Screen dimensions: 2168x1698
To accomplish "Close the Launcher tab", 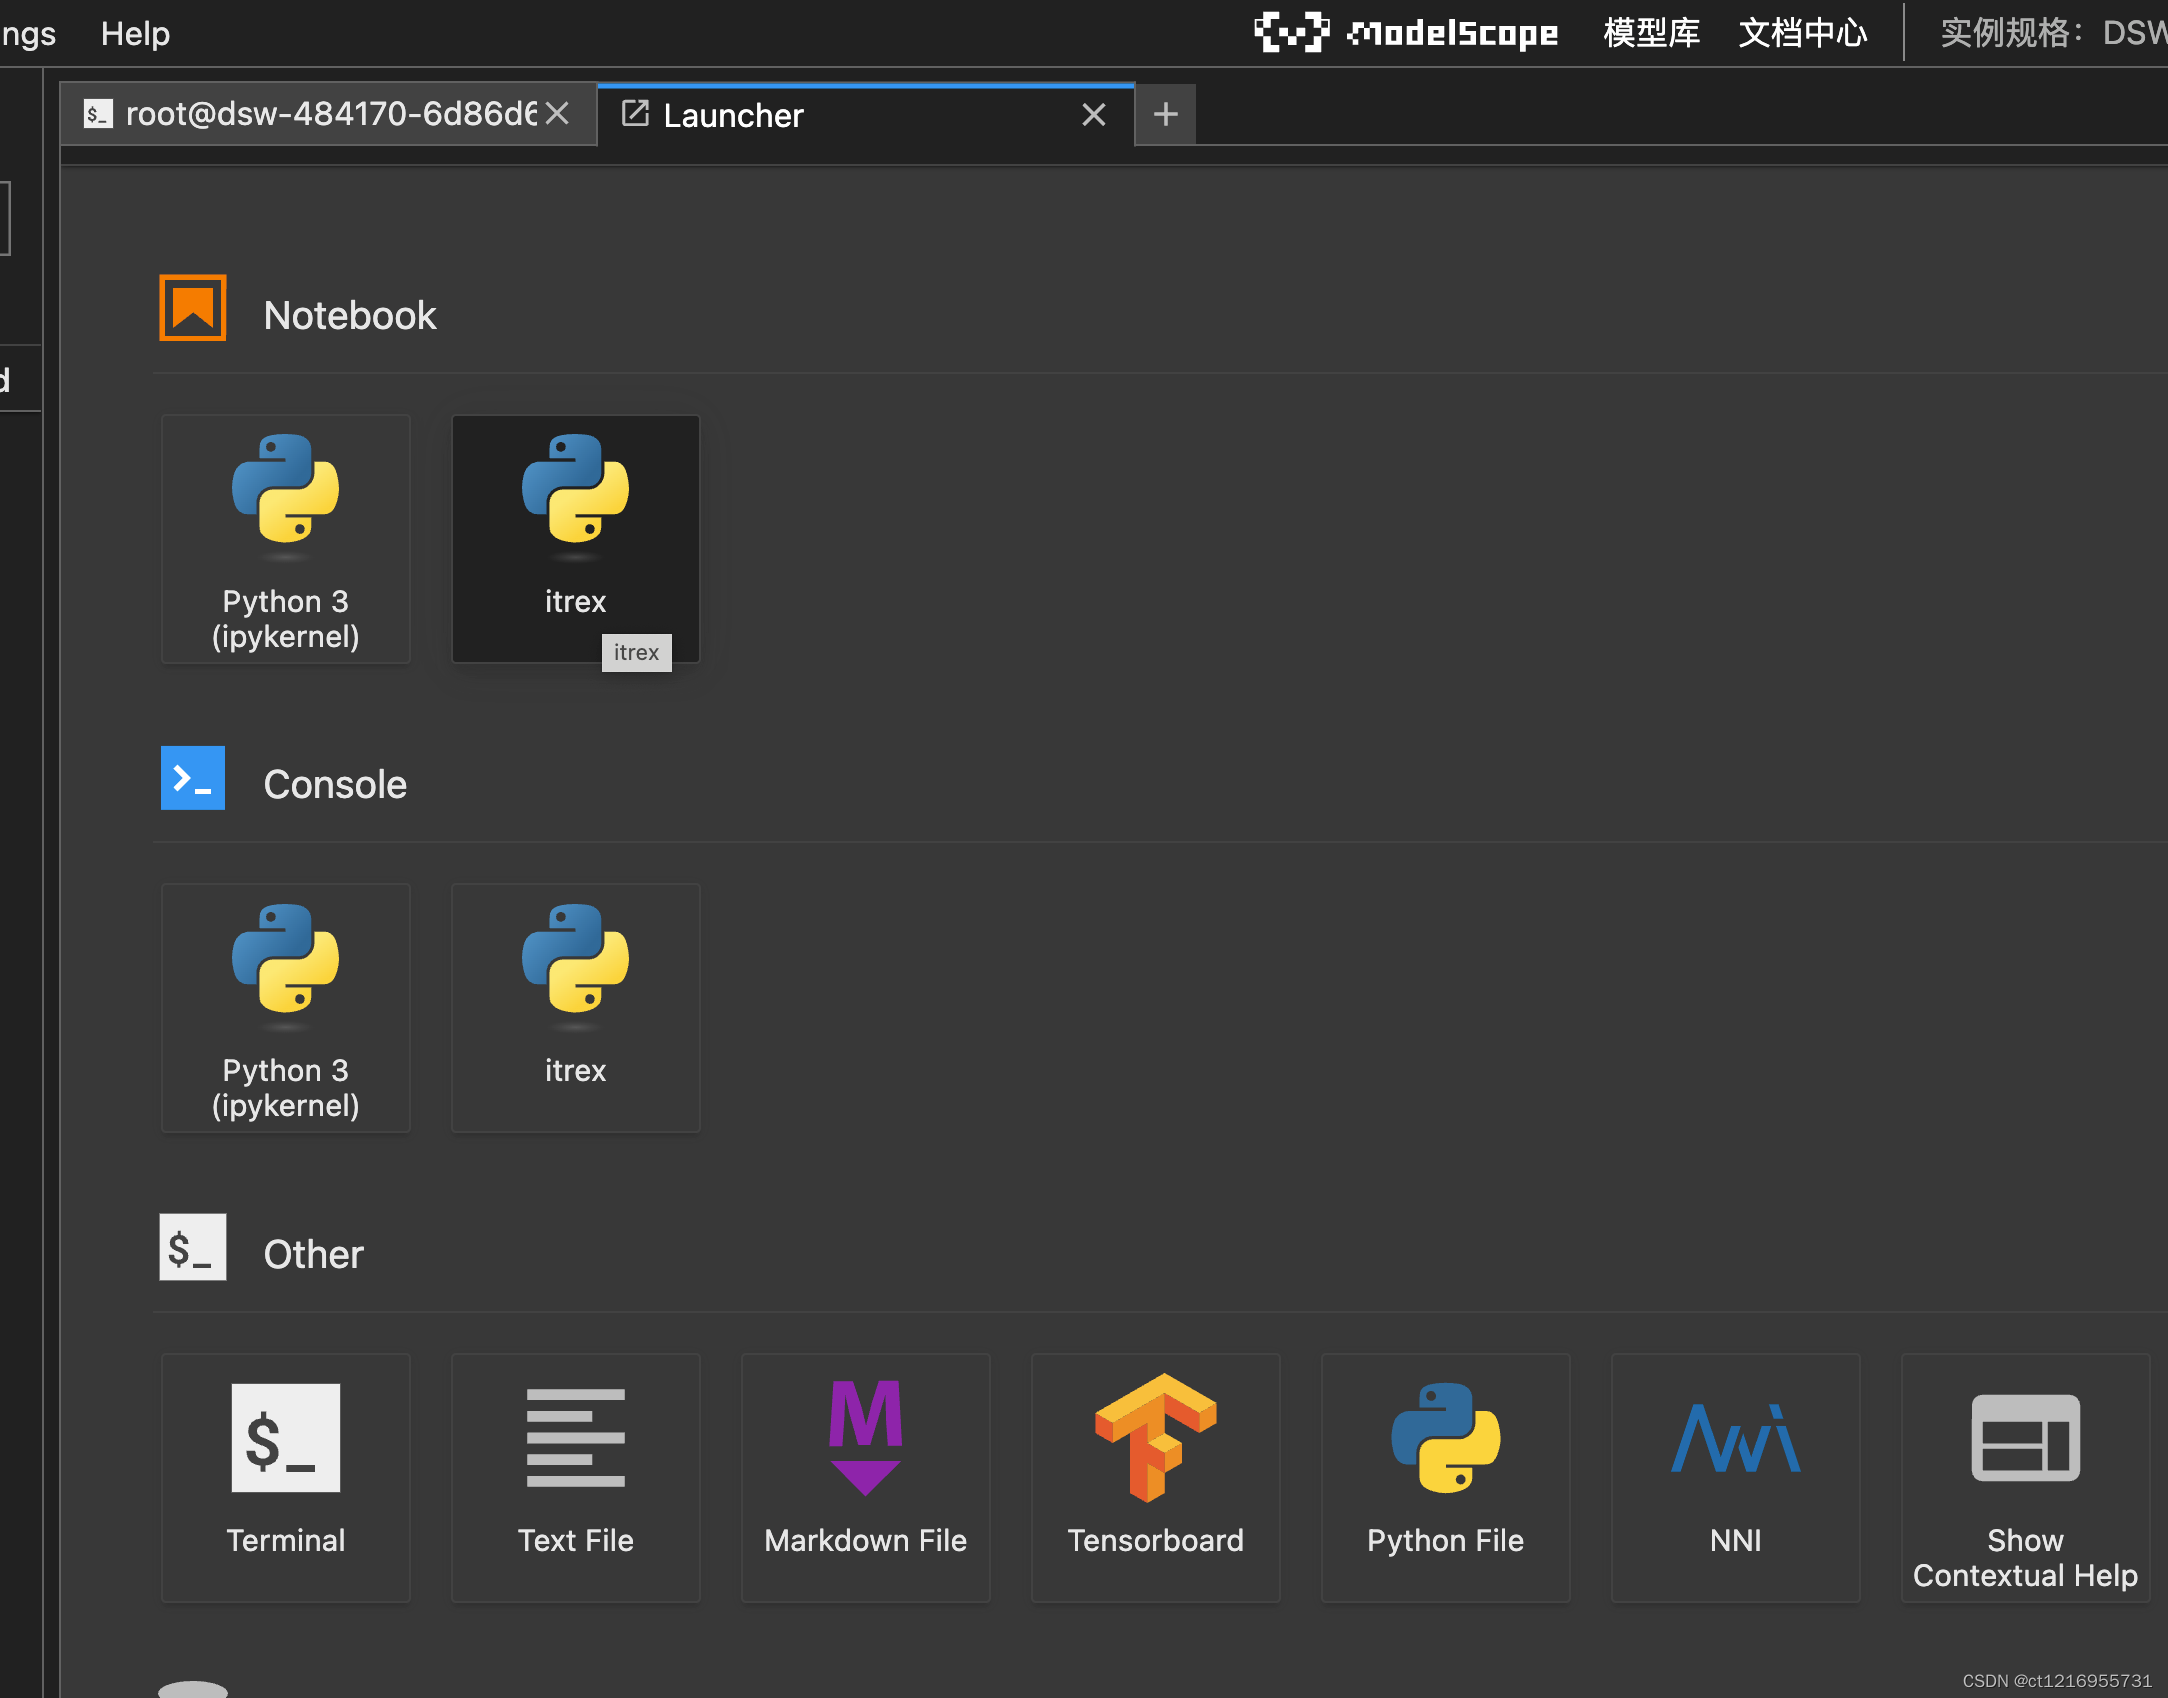I will click(1094, 115).
